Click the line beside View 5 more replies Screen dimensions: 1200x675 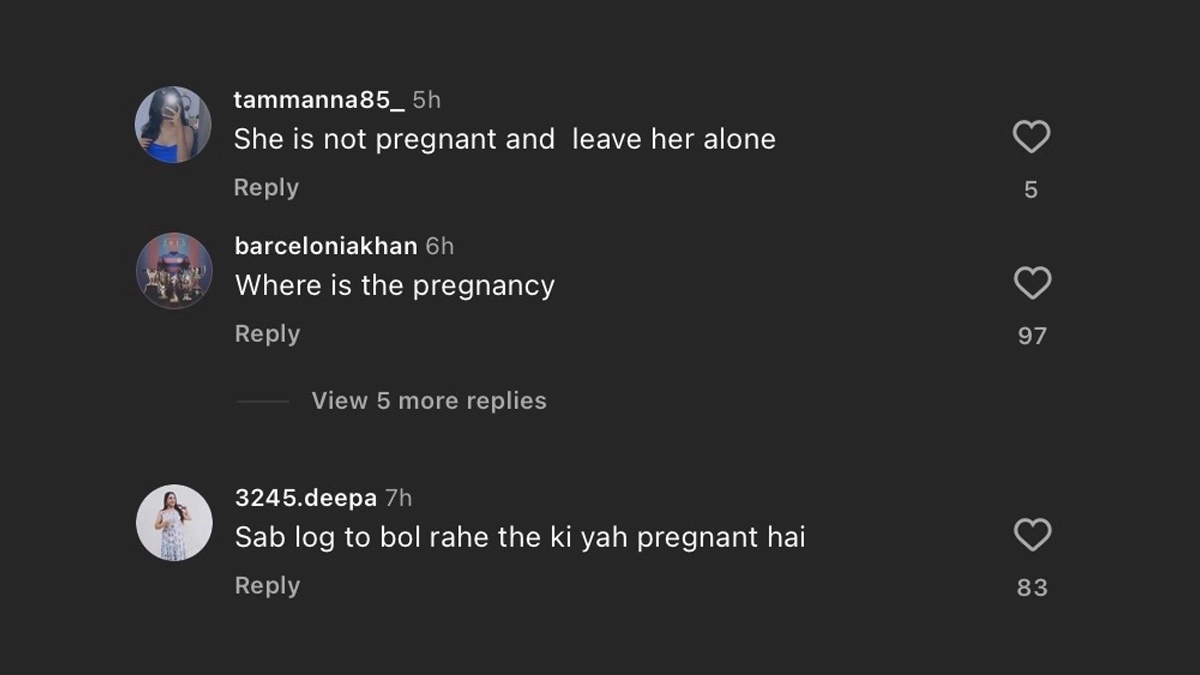(x=263, y=401)
